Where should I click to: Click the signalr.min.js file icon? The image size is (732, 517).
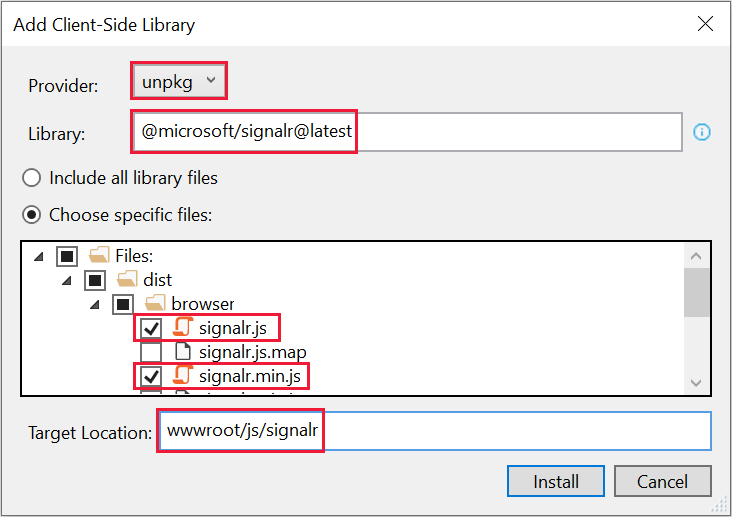pyautogui.click(x=183, y=375)
